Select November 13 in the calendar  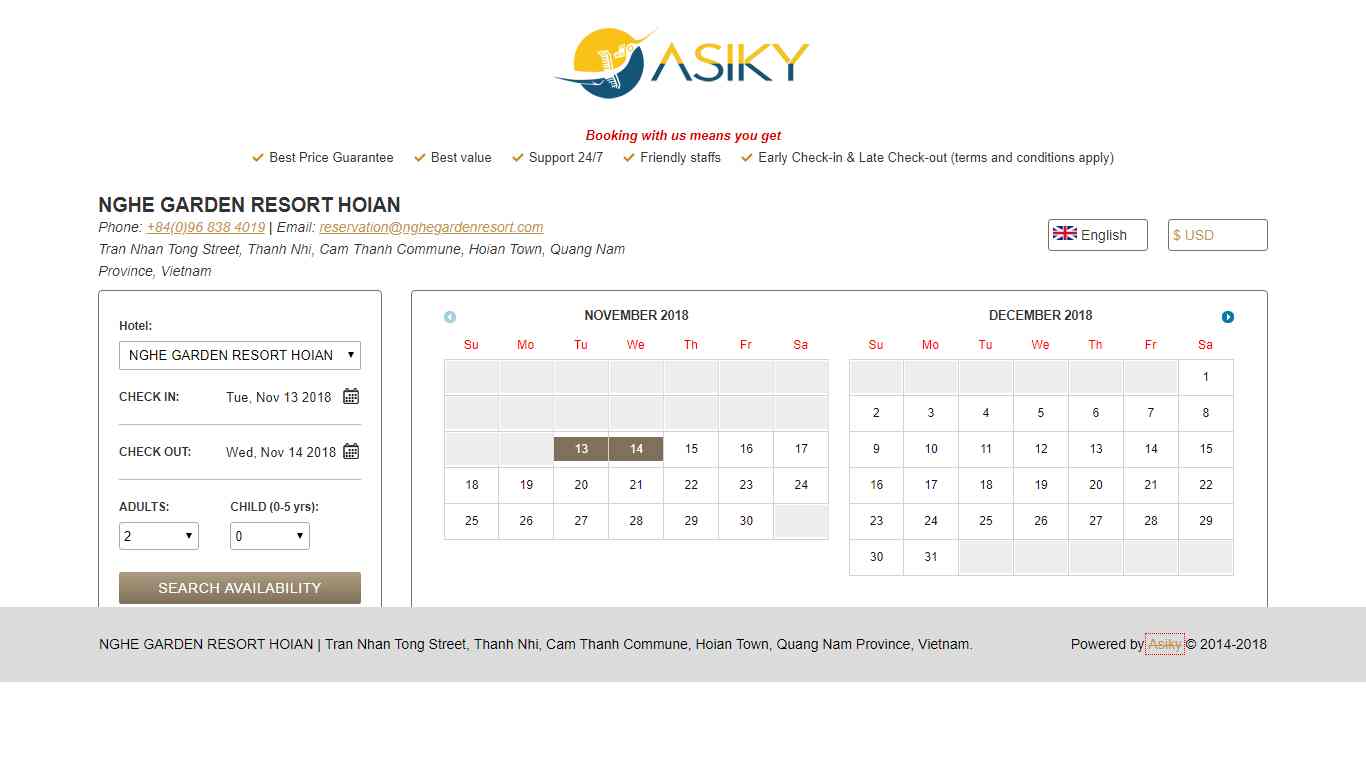(x=581, y=449)
